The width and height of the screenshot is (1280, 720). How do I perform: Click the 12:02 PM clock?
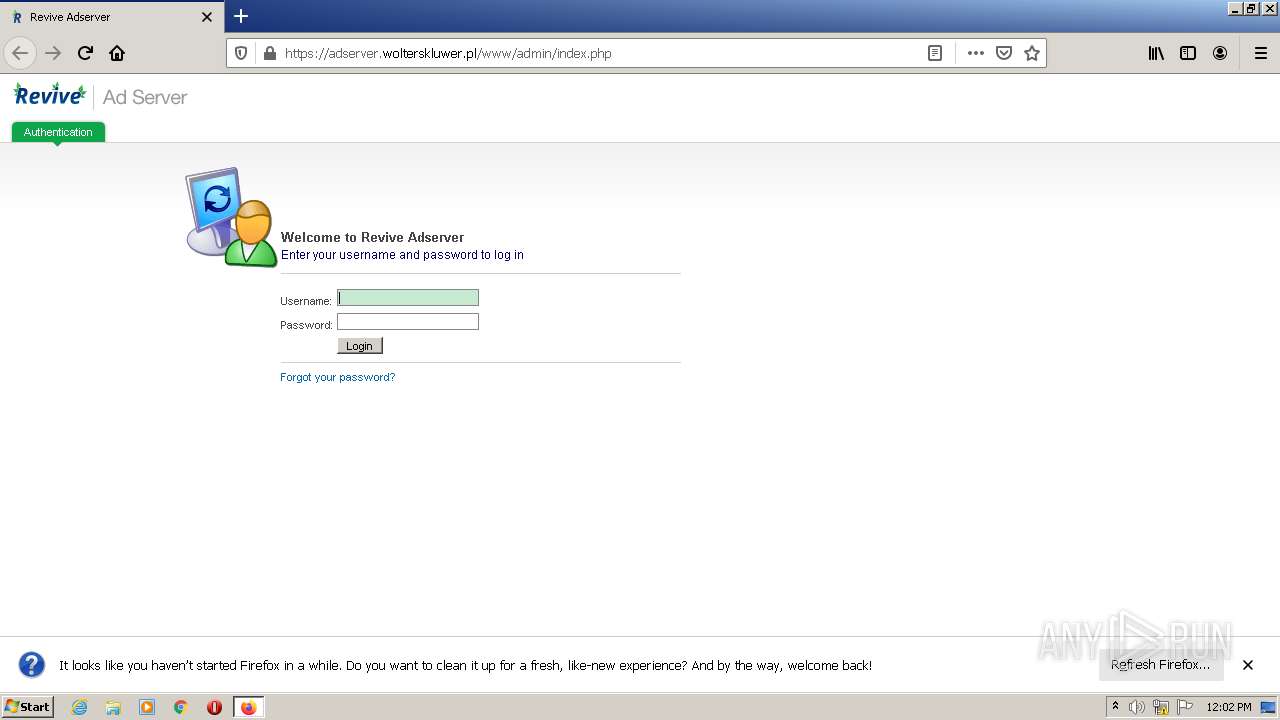tap(1229, 707)
